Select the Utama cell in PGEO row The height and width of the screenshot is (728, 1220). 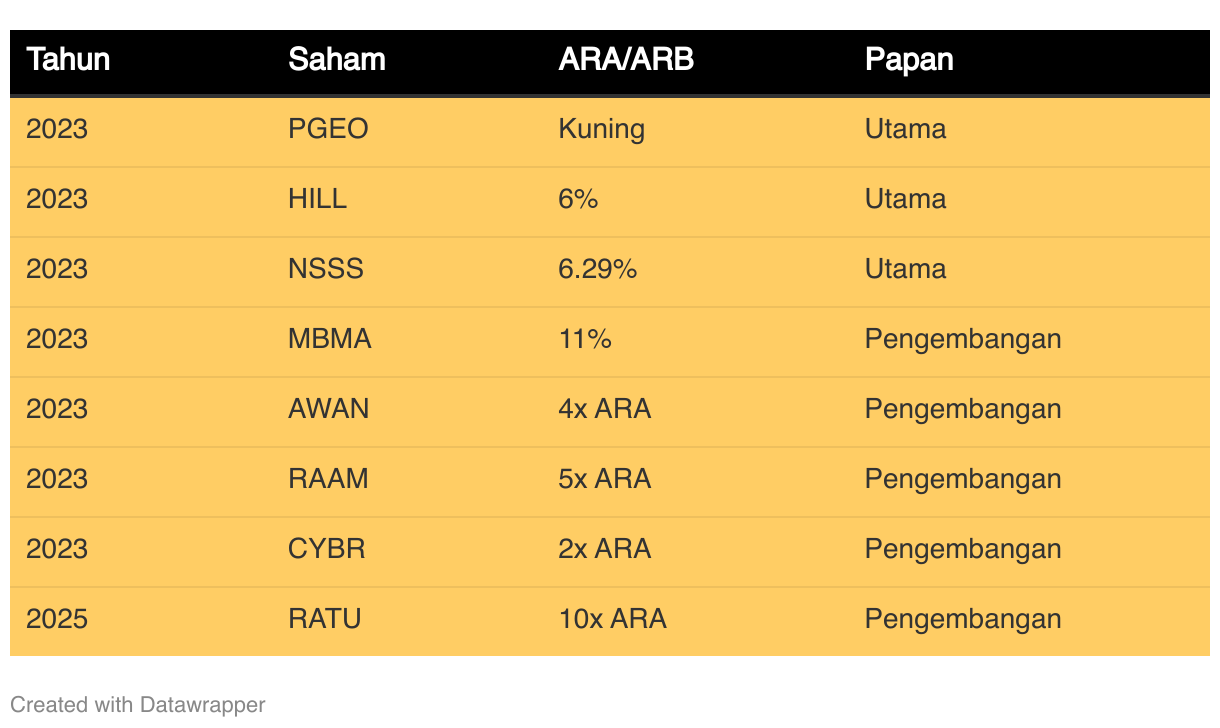(x=905, y=129)
